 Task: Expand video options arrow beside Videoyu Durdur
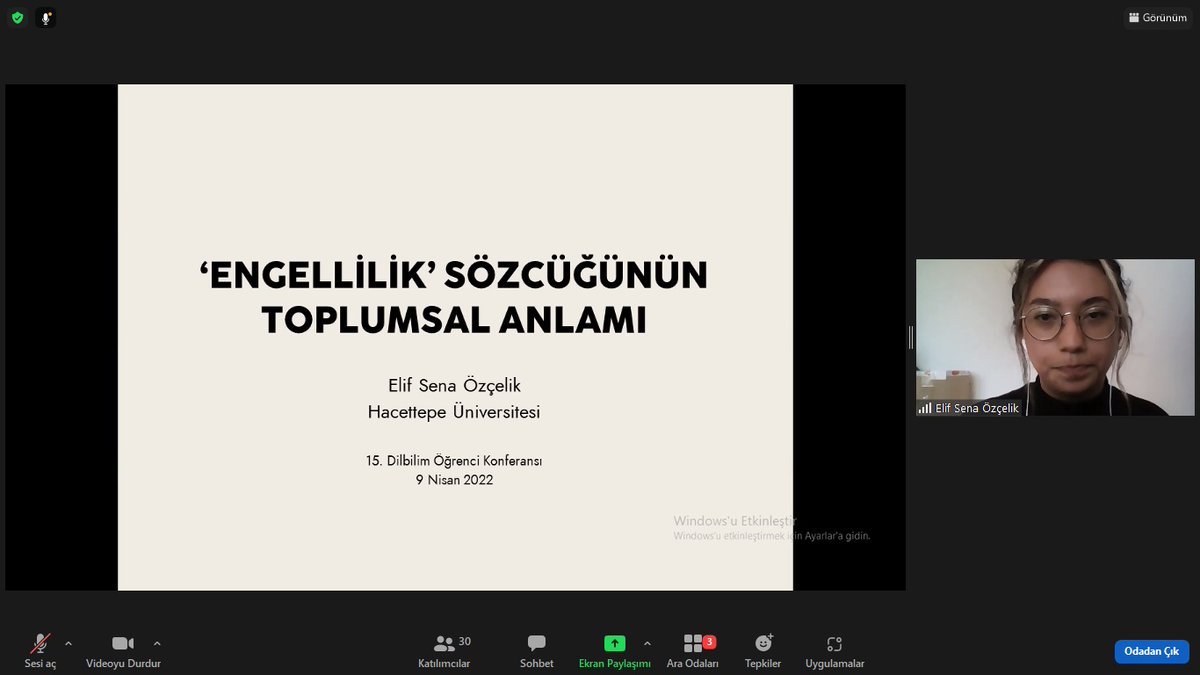[157, 643]
